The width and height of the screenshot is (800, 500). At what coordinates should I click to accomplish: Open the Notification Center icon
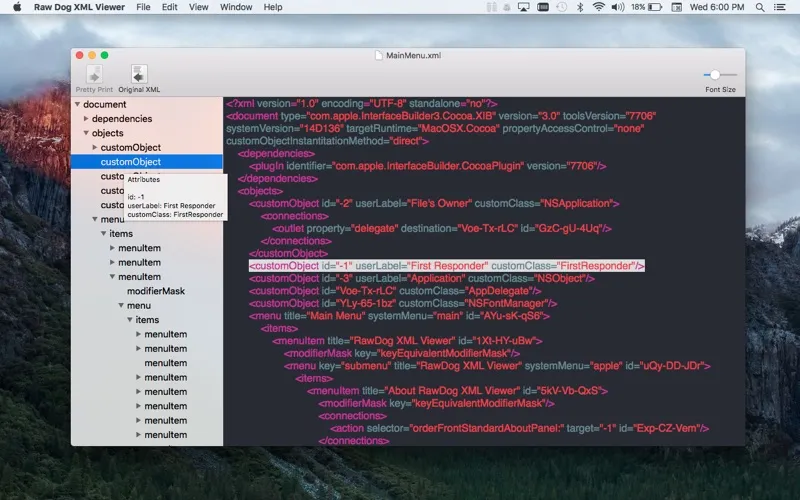[782, 7]
